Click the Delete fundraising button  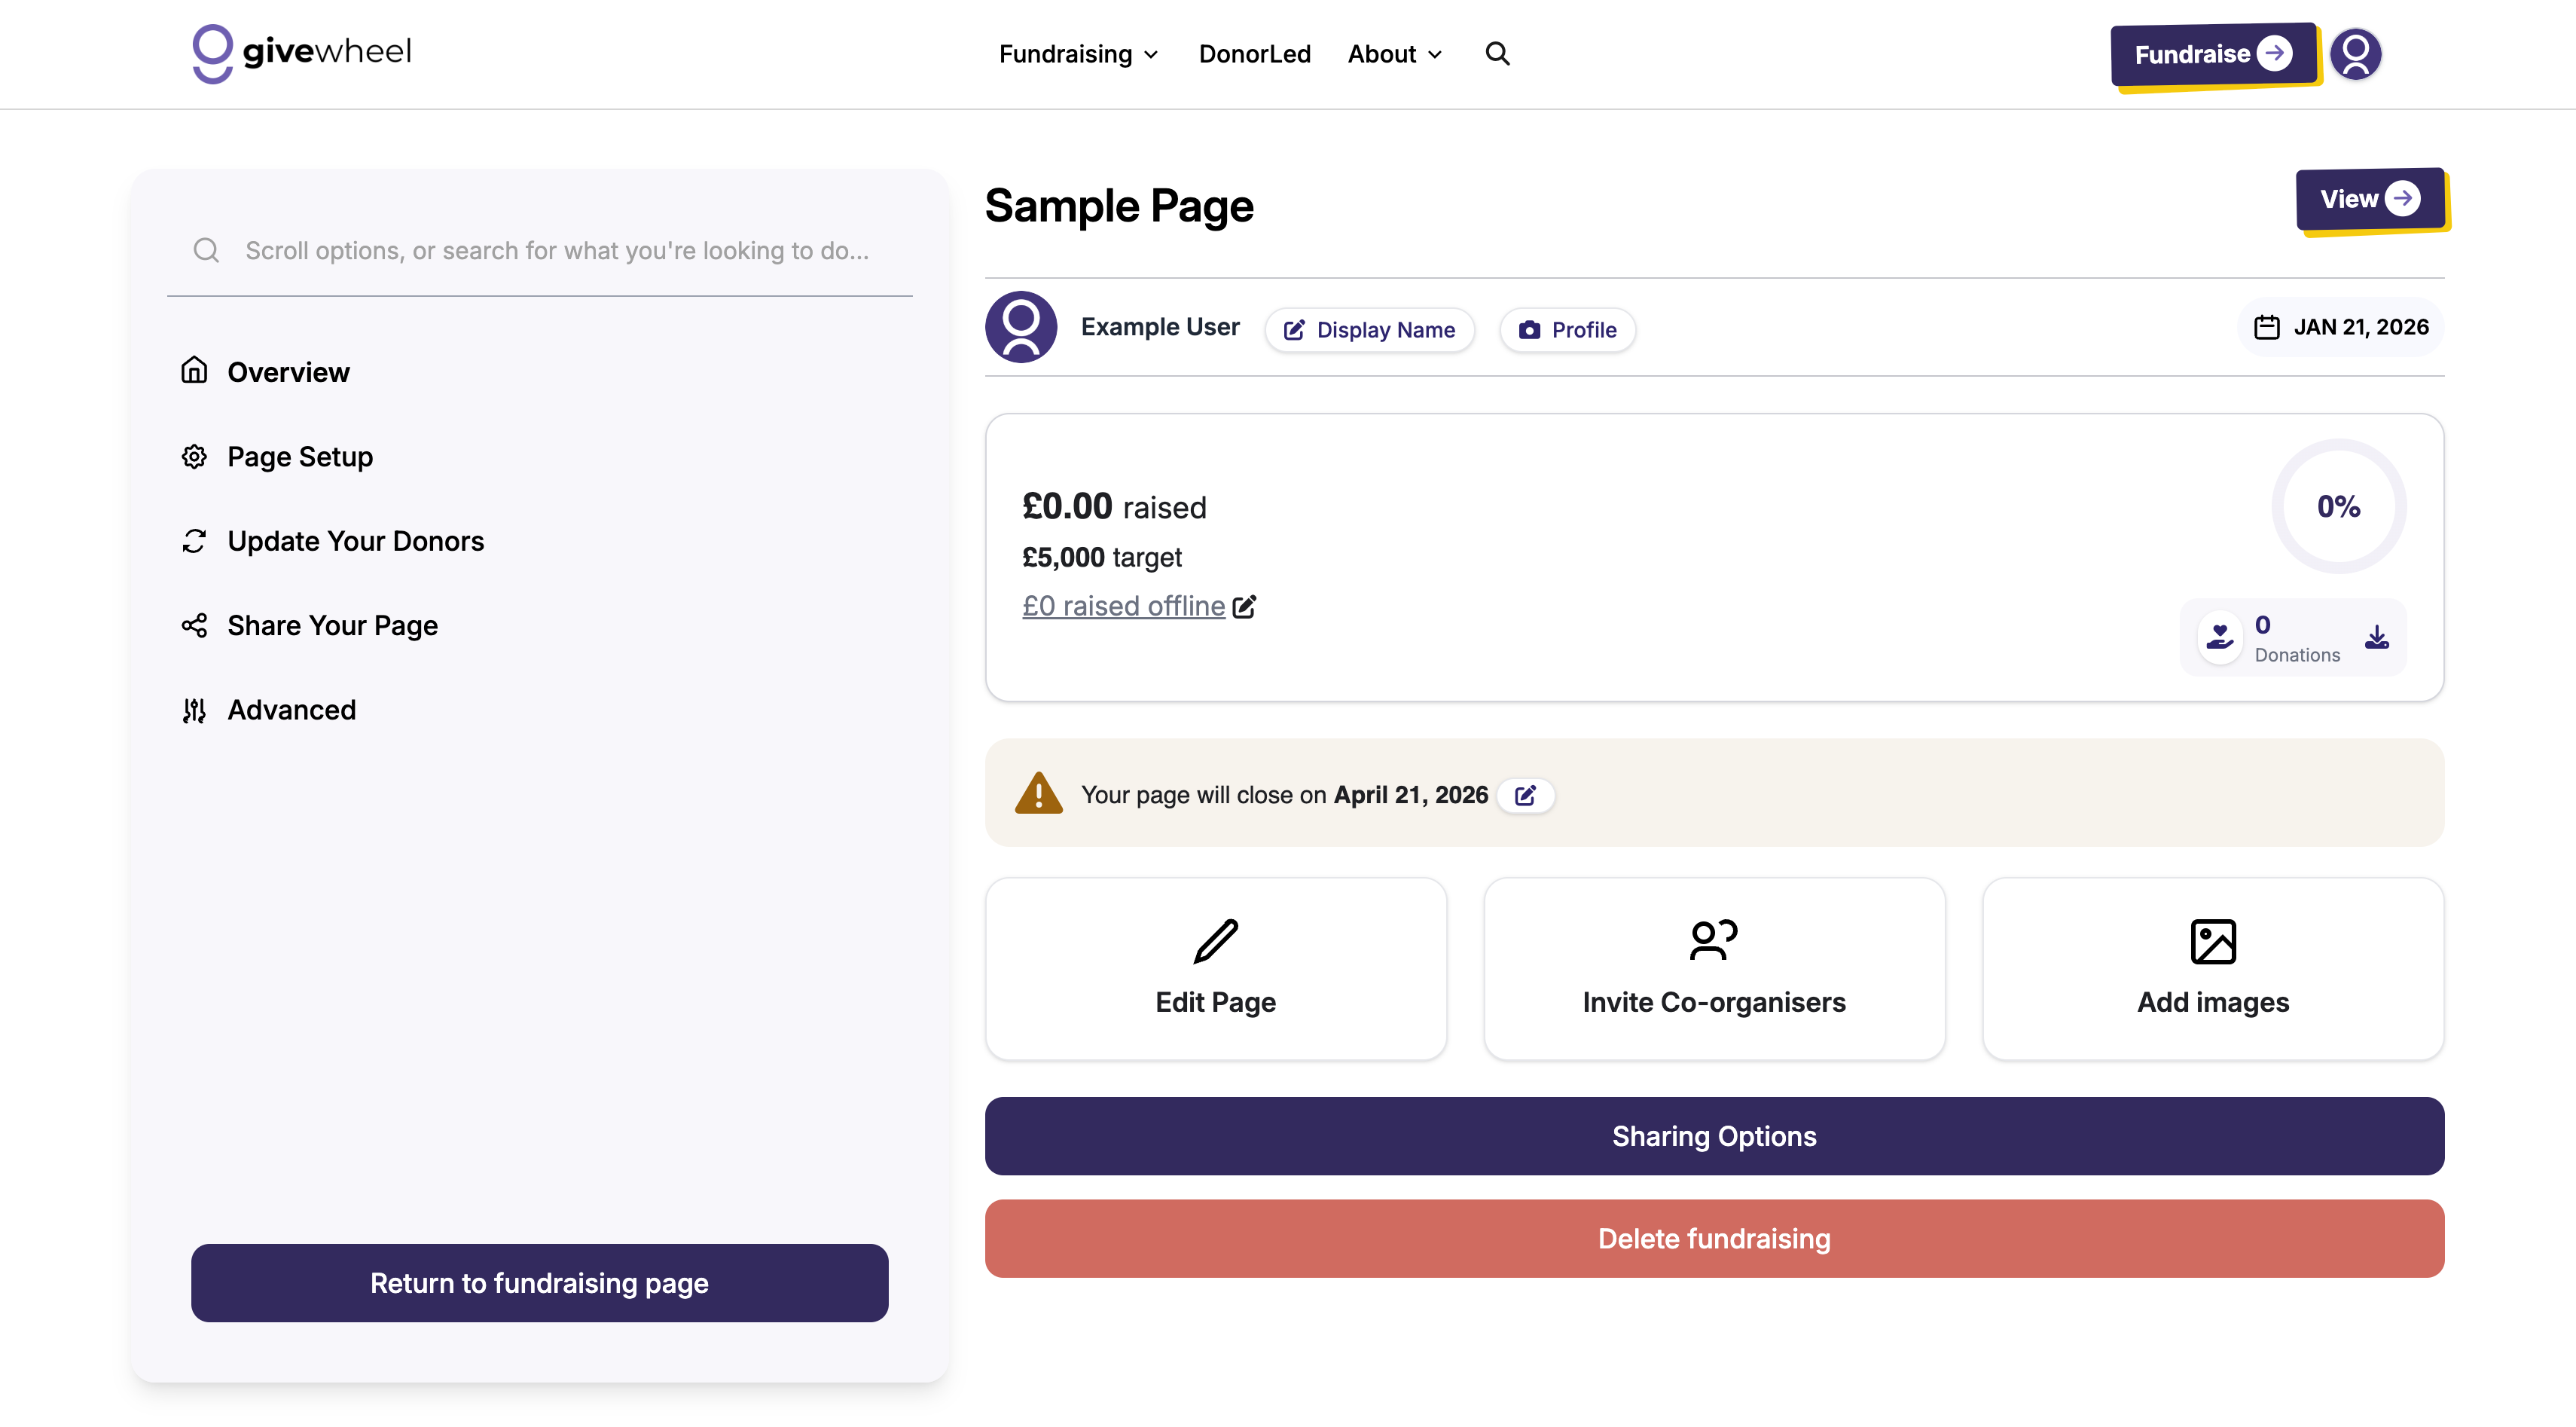pyautogui.click(x=1714, y=1238)
